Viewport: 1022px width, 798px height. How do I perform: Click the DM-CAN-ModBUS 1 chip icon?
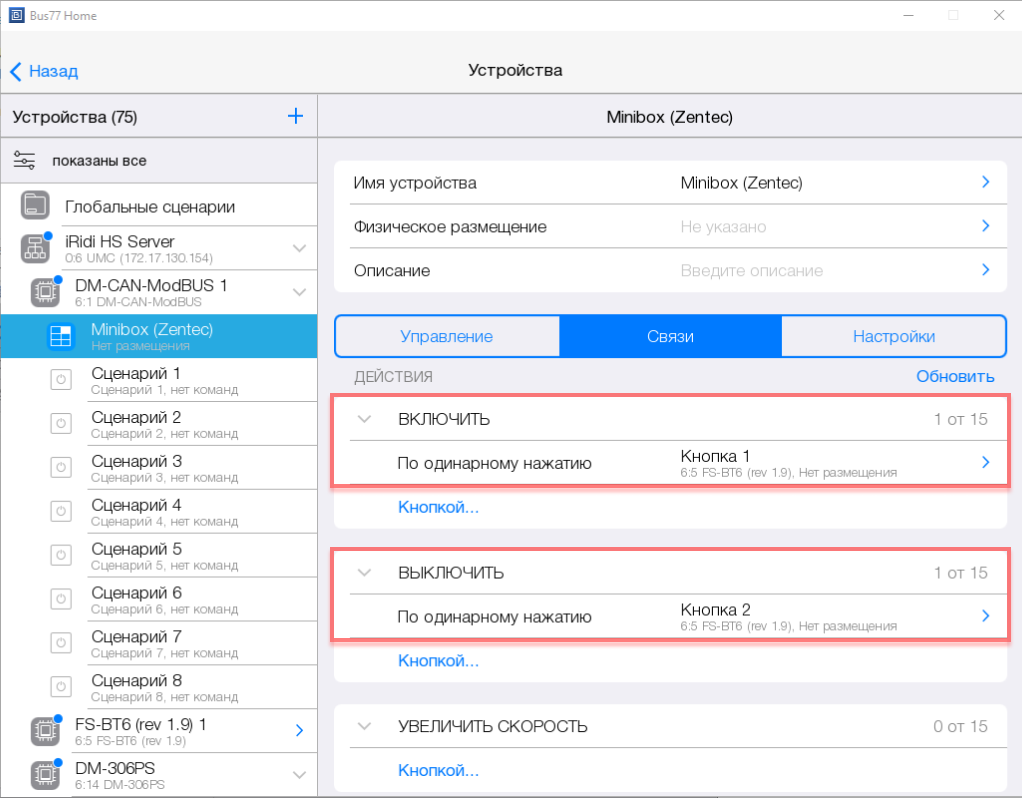point(45,292)
